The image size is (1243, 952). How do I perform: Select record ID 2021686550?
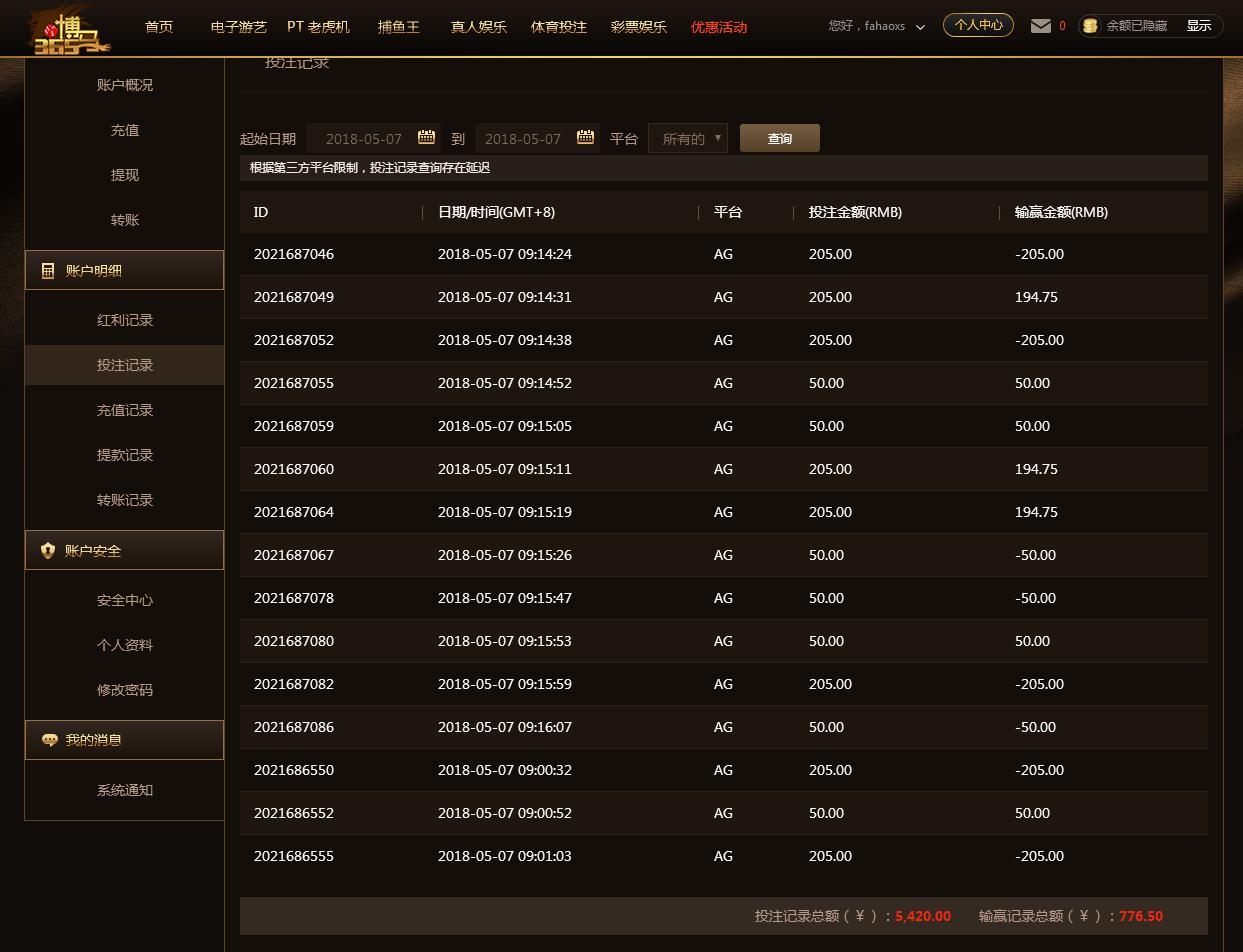coord(294,770)
